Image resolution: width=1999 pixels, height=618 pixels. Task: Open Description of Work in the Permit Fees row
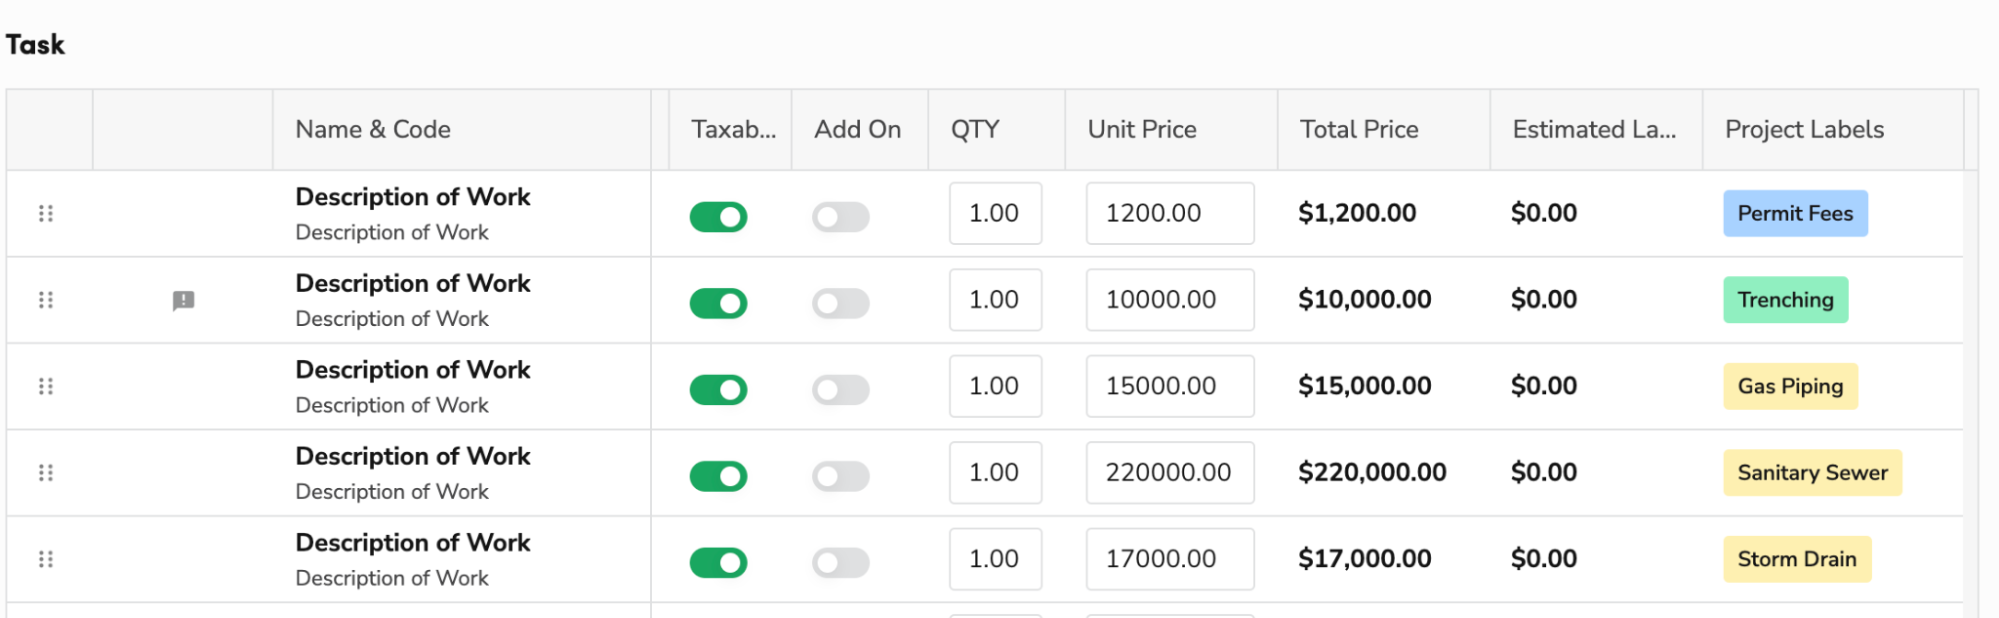(x=413, y=197)
